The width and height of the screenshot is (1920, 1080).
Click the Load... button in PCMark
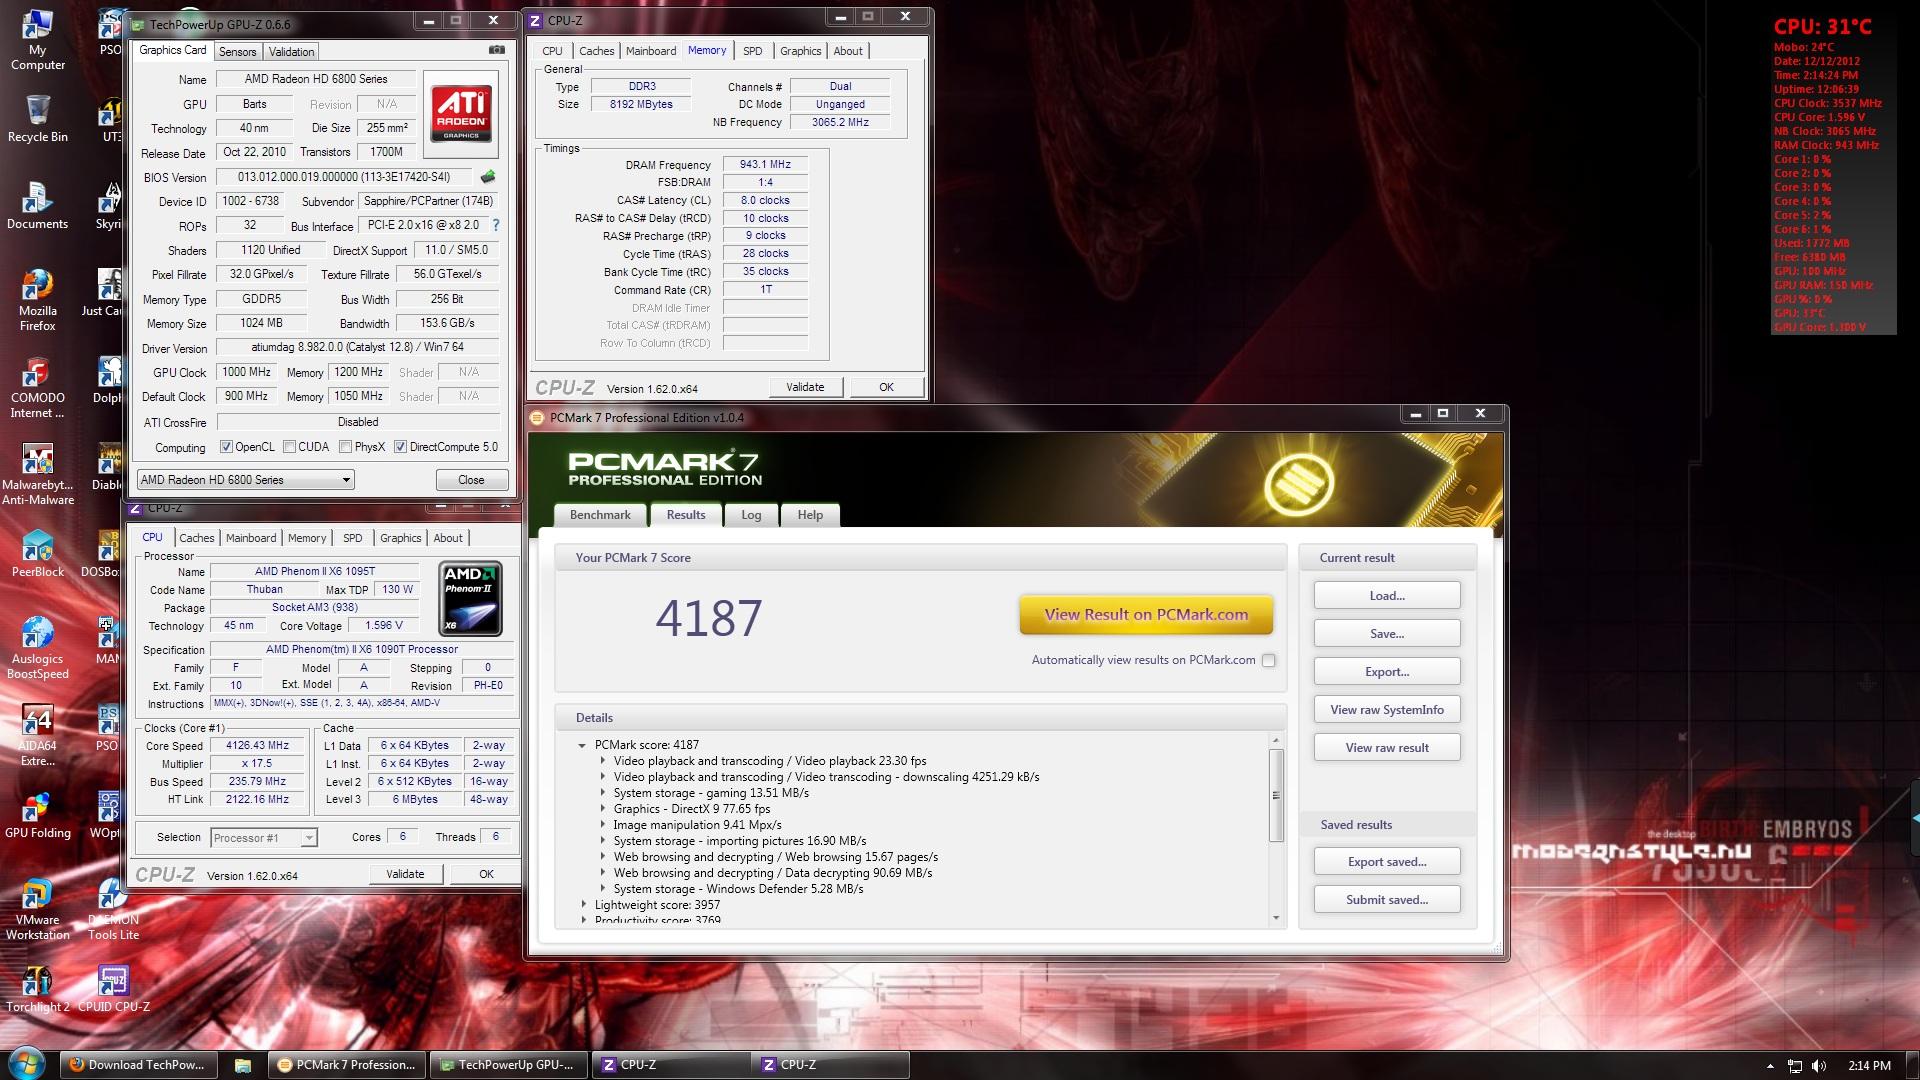click(1387, 596)
